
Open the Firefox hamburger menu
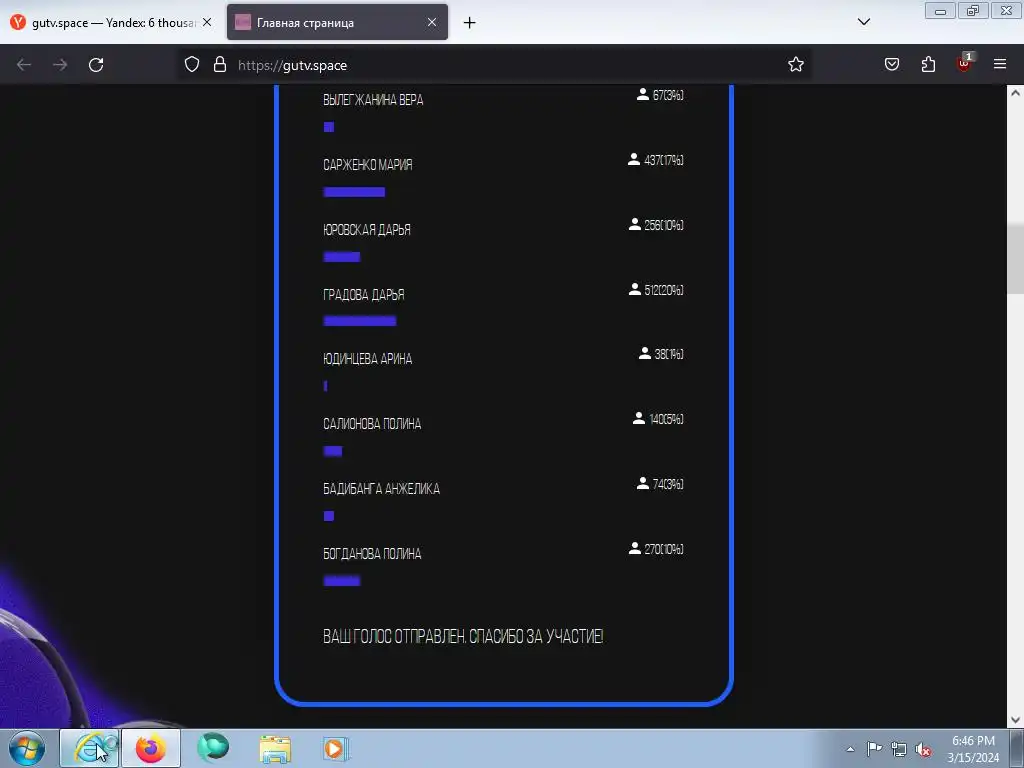point(1000,65)
